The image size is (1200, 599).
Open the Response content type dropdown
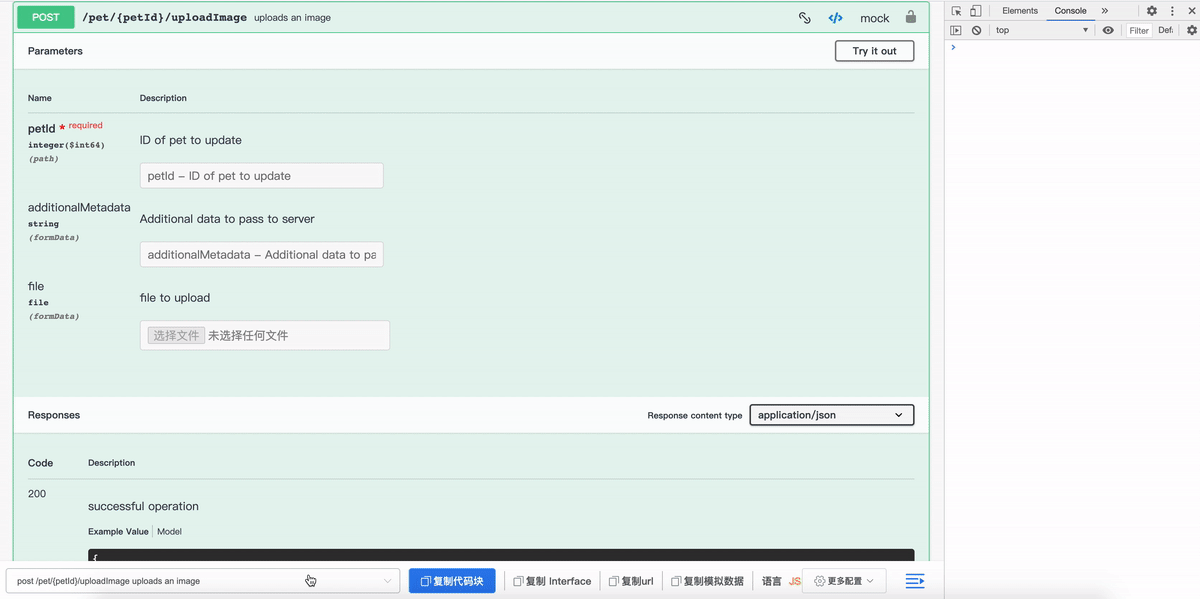coord(831,415)
